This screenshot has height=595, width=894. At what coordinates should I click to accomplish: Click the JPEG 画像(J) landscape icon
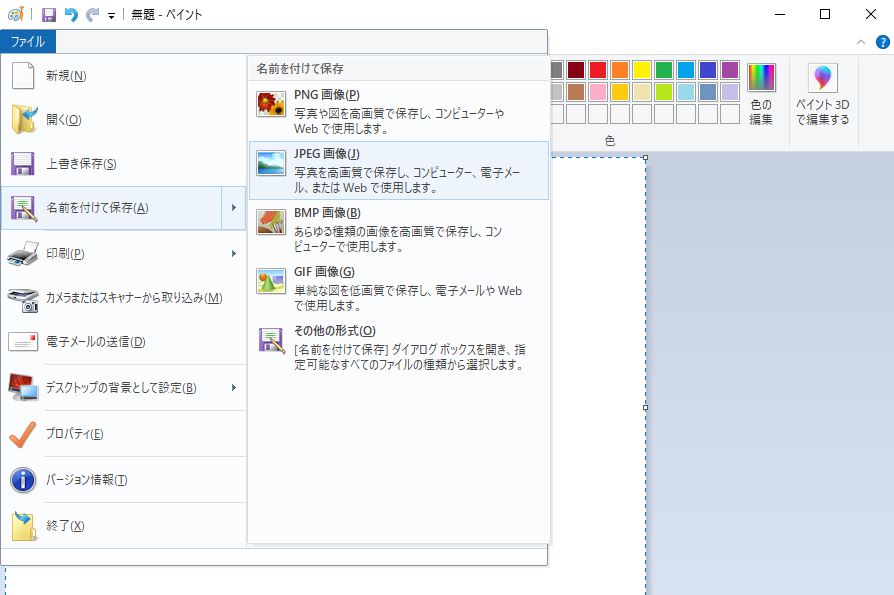271,164
